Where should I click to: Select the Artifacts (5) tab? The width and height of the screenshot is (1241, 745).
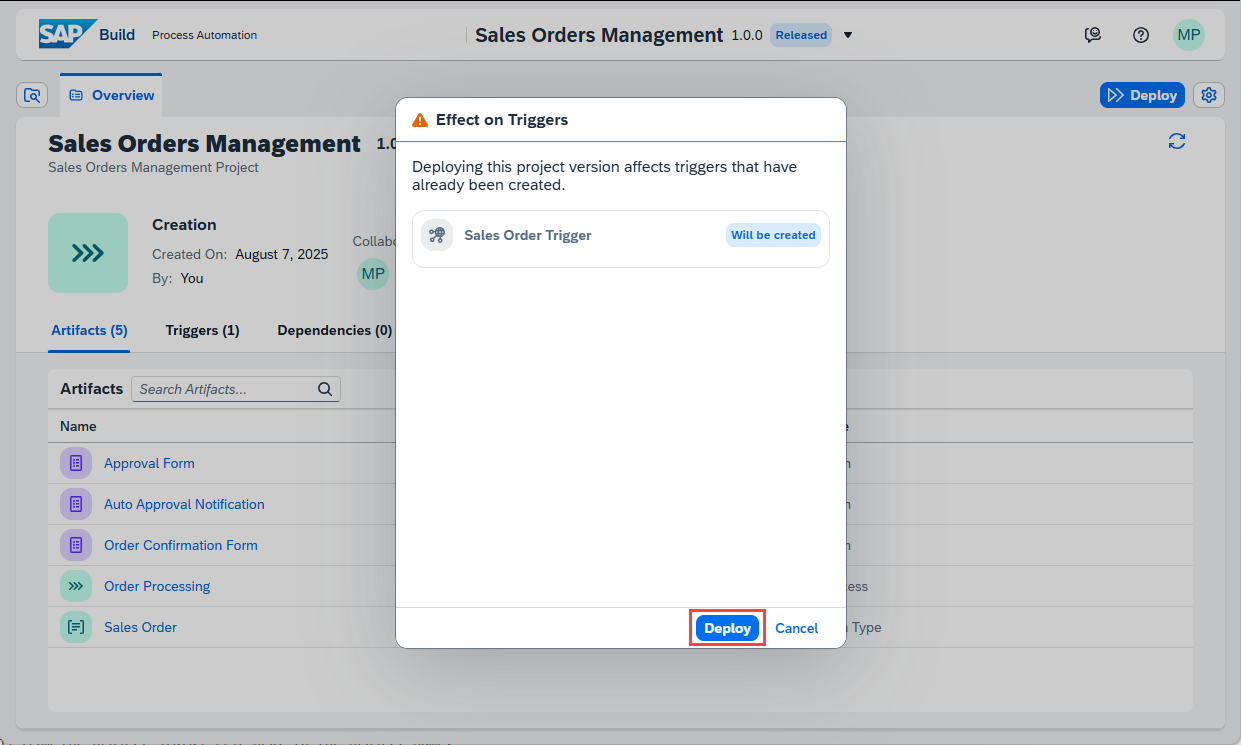coord(89,330)
